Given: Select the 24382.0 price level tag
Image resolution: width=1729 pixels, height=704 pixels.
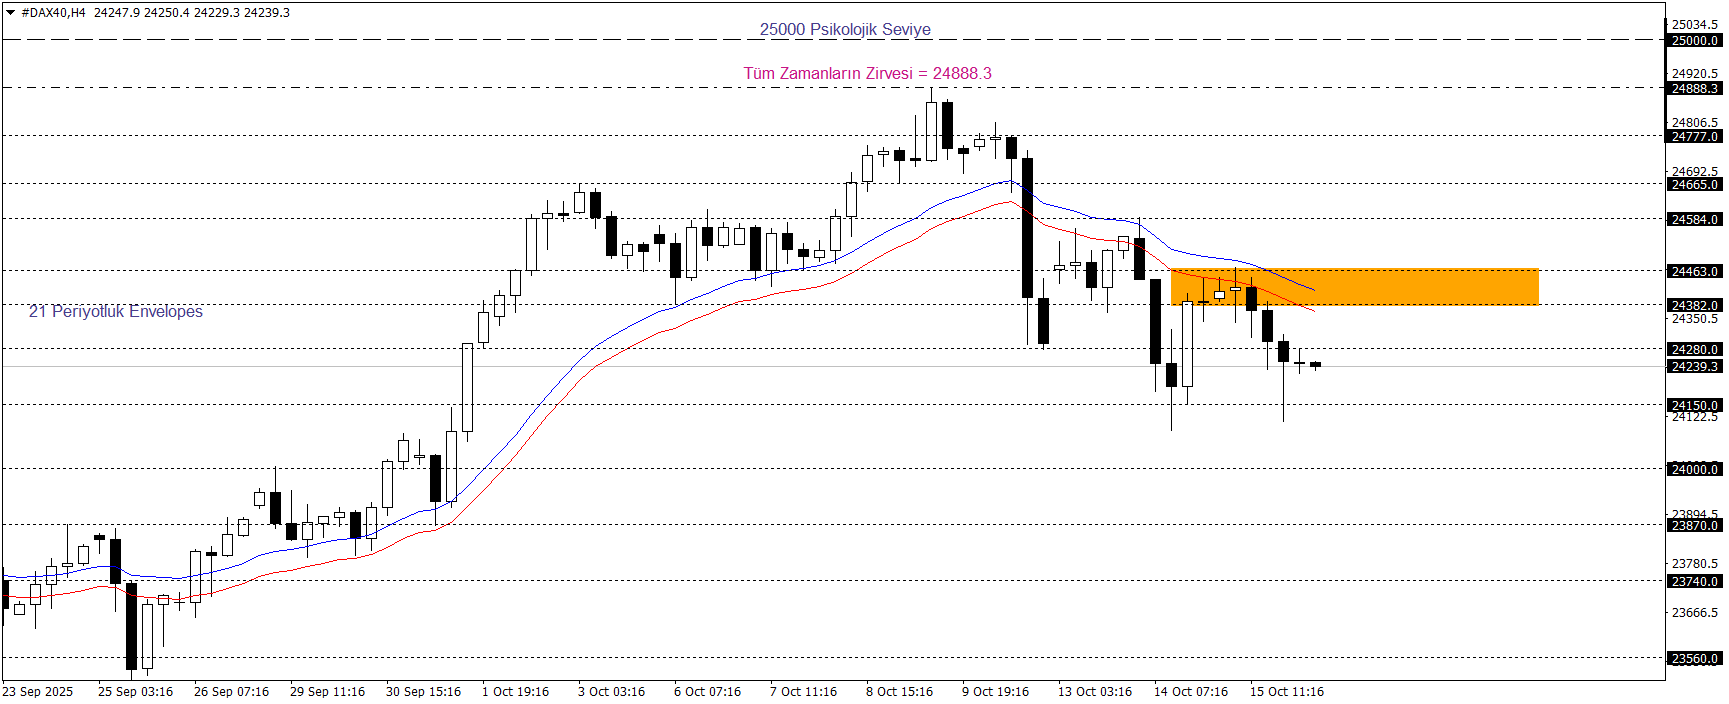Looking at the screenshot, I should pyautogui.click(x=1695, y=306).
